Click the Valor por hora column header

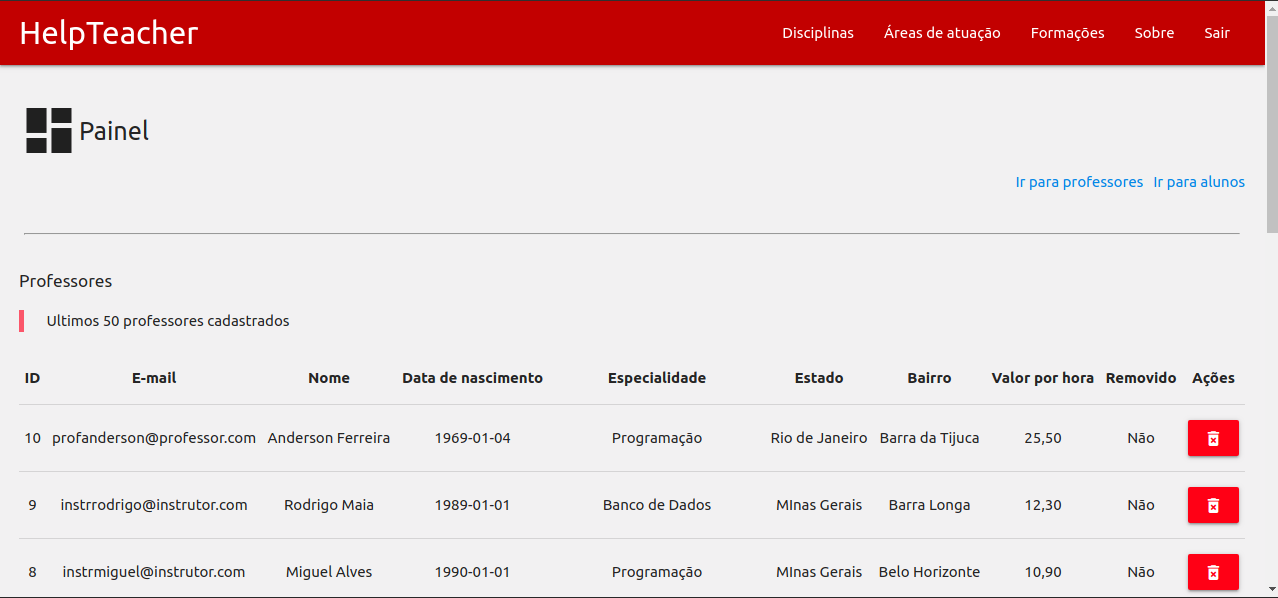[x=1042, y=378]
